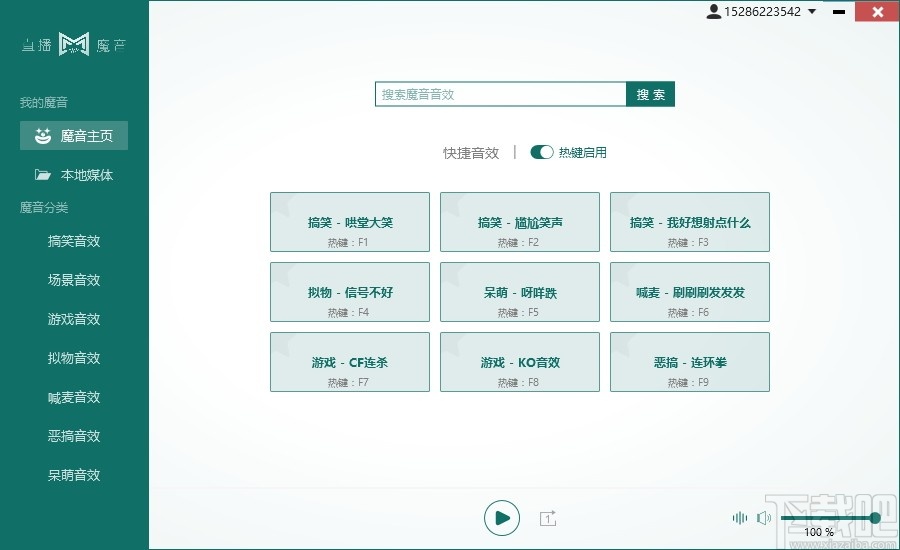Toggle the 热键启用 hotkey switch
900x550 pixels.
(x=541, y=152)
